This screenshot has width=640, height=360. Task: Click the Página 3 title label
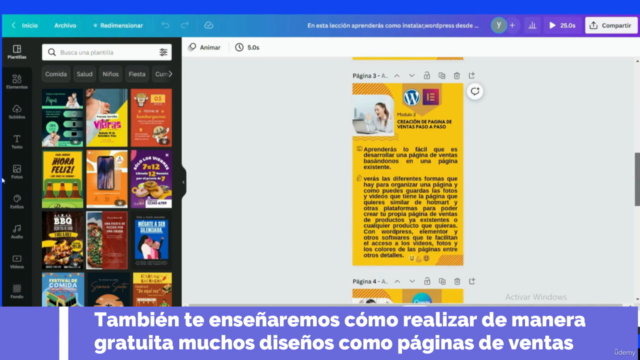click(x=370, y=76)
